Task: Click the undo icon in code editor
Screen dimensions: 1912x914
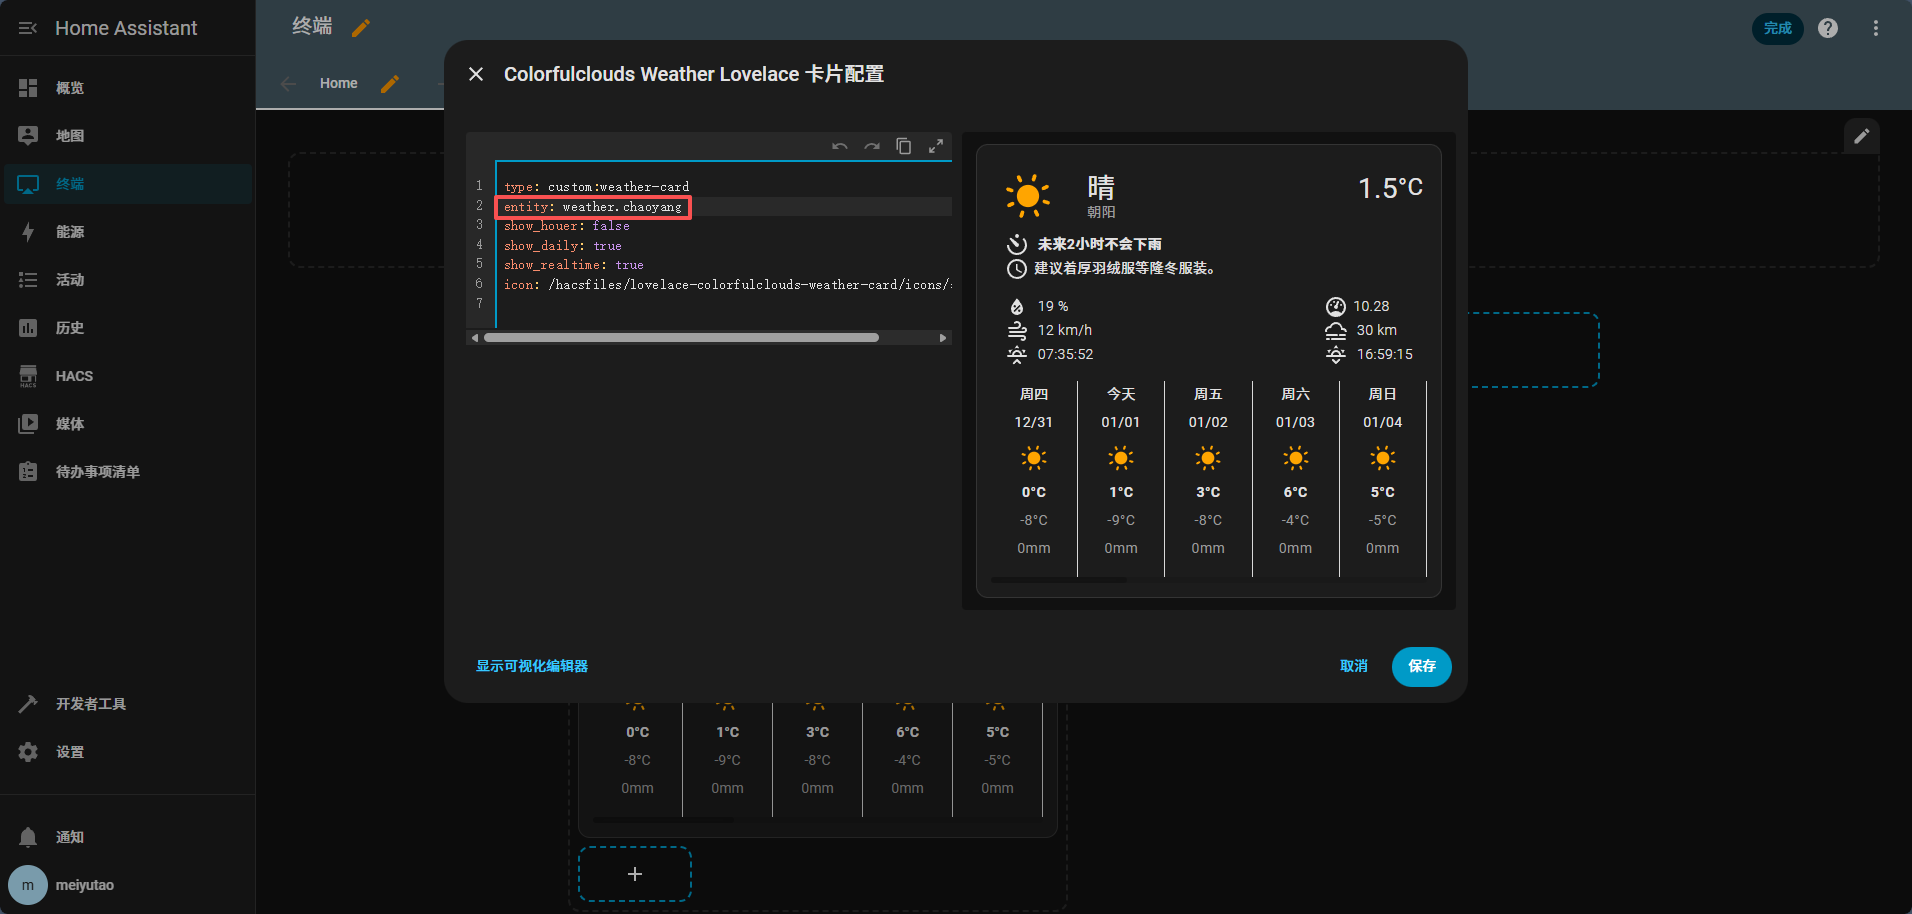Action: [840, 147]
